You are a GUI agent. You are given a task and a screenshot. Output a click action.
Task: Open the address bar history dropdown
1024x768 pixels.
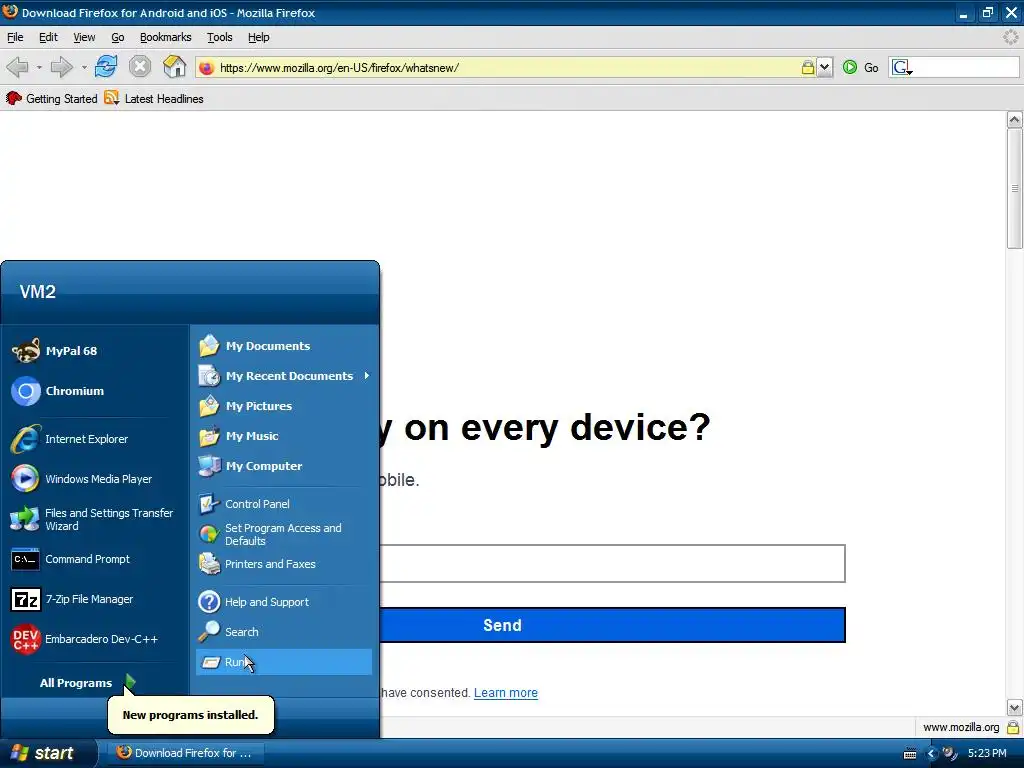(x=825, y=67)
